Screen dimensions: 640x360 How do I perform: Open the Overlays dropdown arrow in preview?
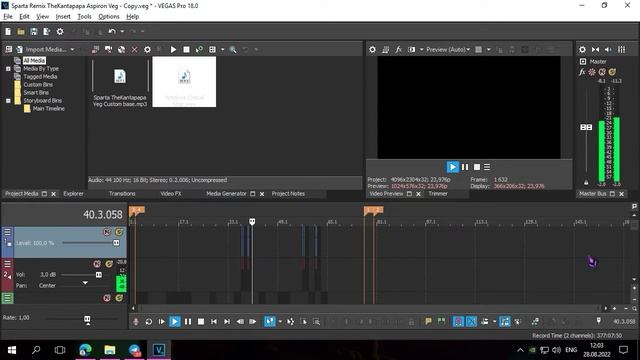pos(489,49)
